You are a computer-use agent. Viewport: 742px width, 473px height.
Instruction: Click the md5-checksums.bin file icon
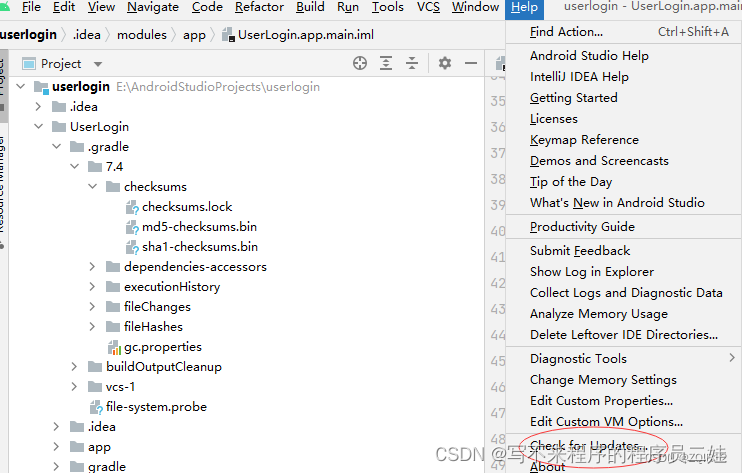coord(132,227)
